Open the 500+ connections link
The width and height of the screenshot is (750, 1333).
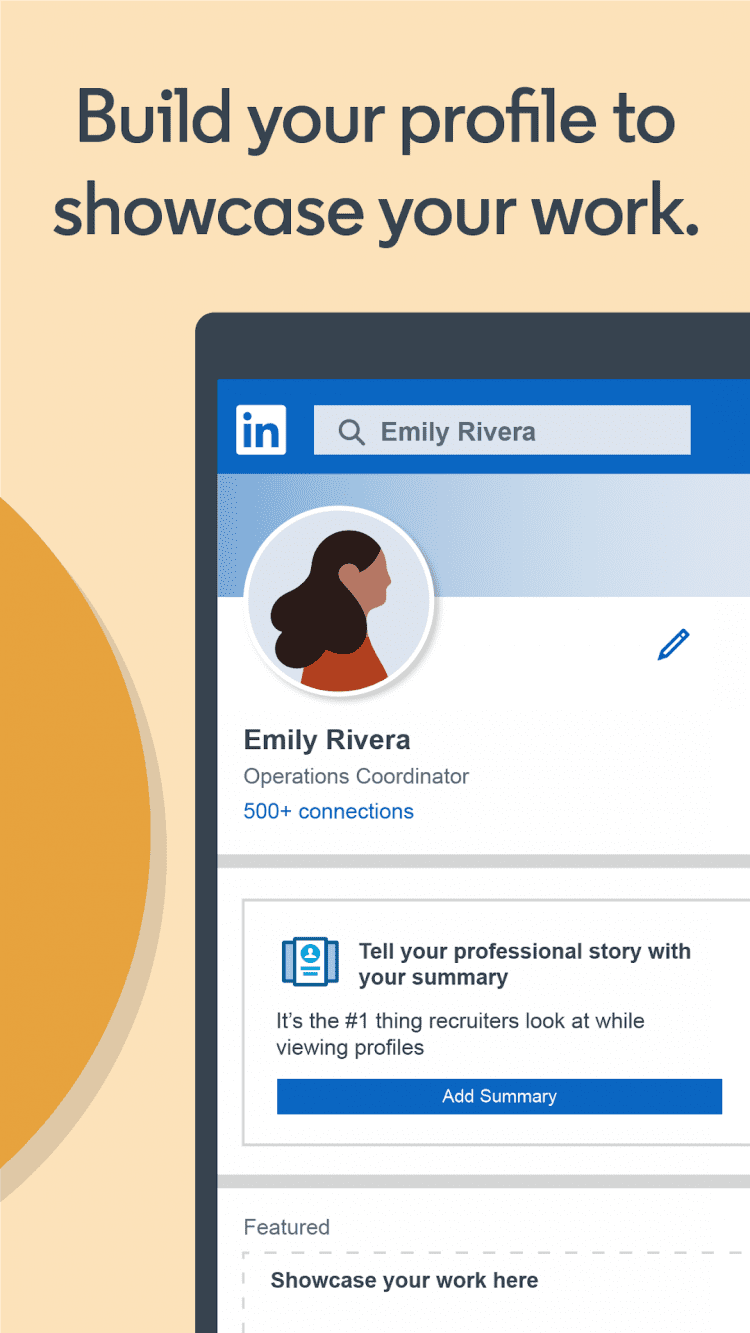(x=329, y=811)
